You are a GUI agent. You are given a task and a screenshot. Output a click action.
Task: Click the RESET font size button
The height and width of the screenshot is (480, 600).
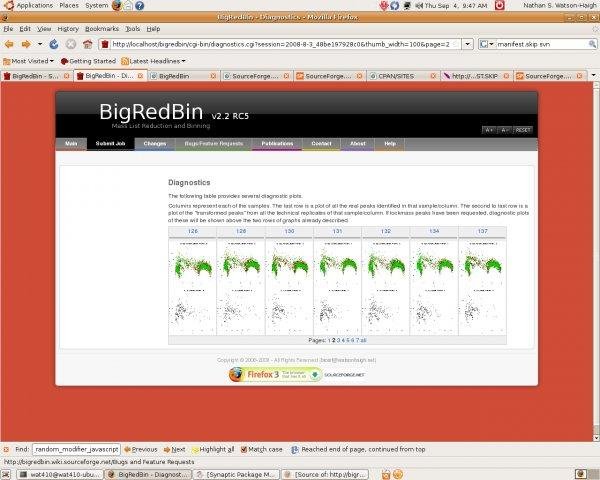tap(523, 130)
